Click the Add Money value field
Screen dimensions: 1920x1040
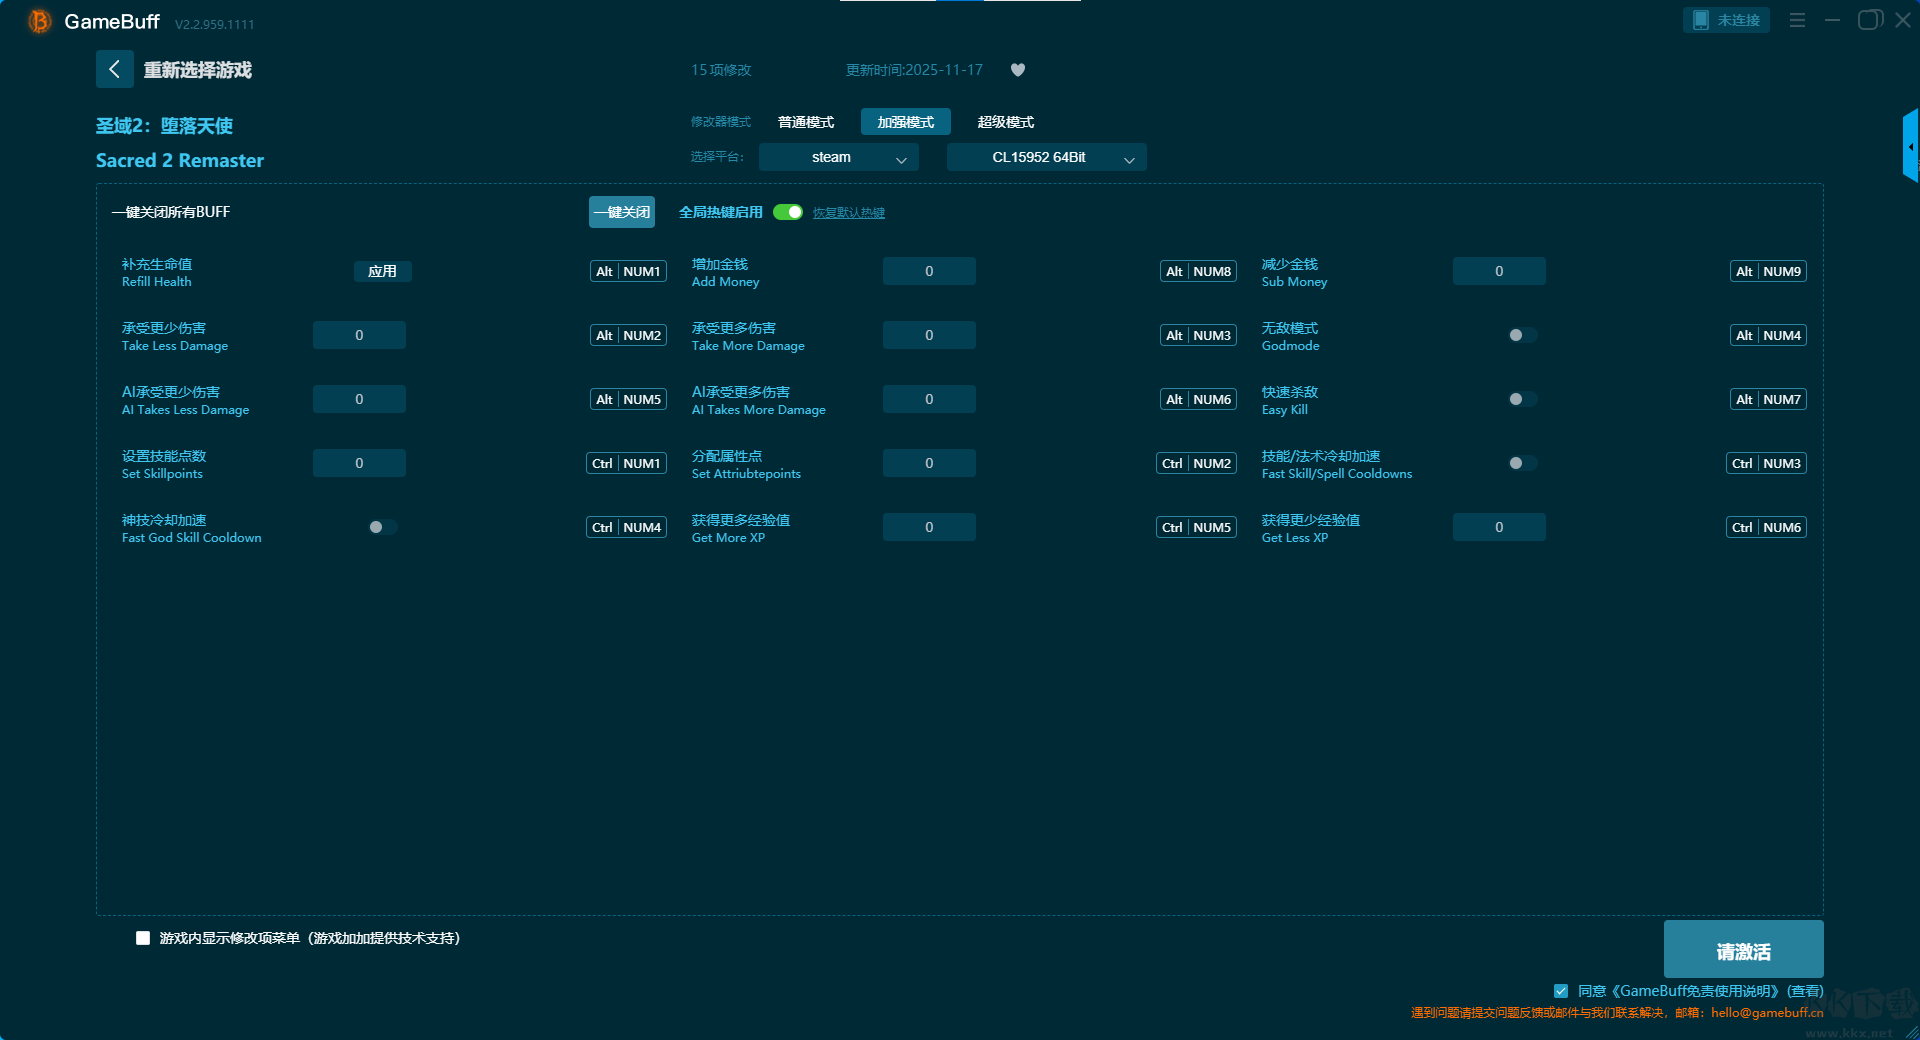929,271
